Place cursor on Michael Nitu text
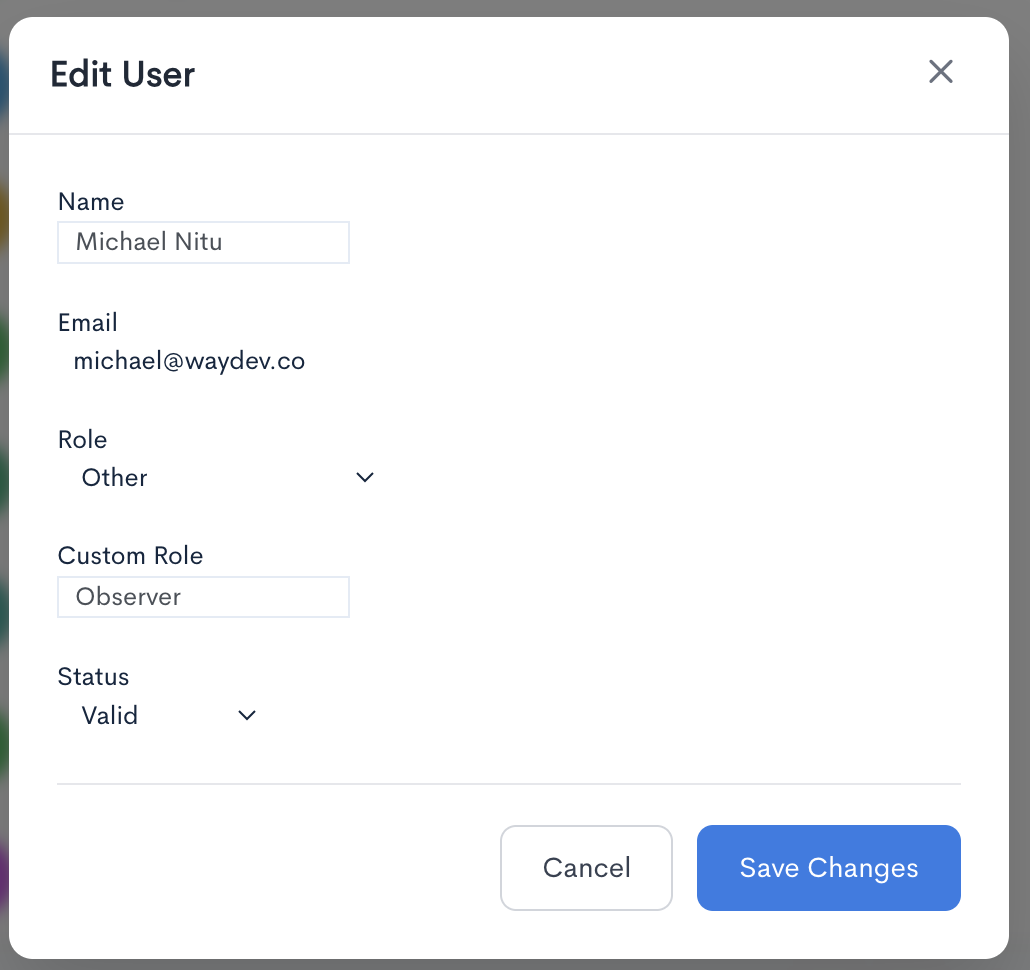 tap(149, 242)
